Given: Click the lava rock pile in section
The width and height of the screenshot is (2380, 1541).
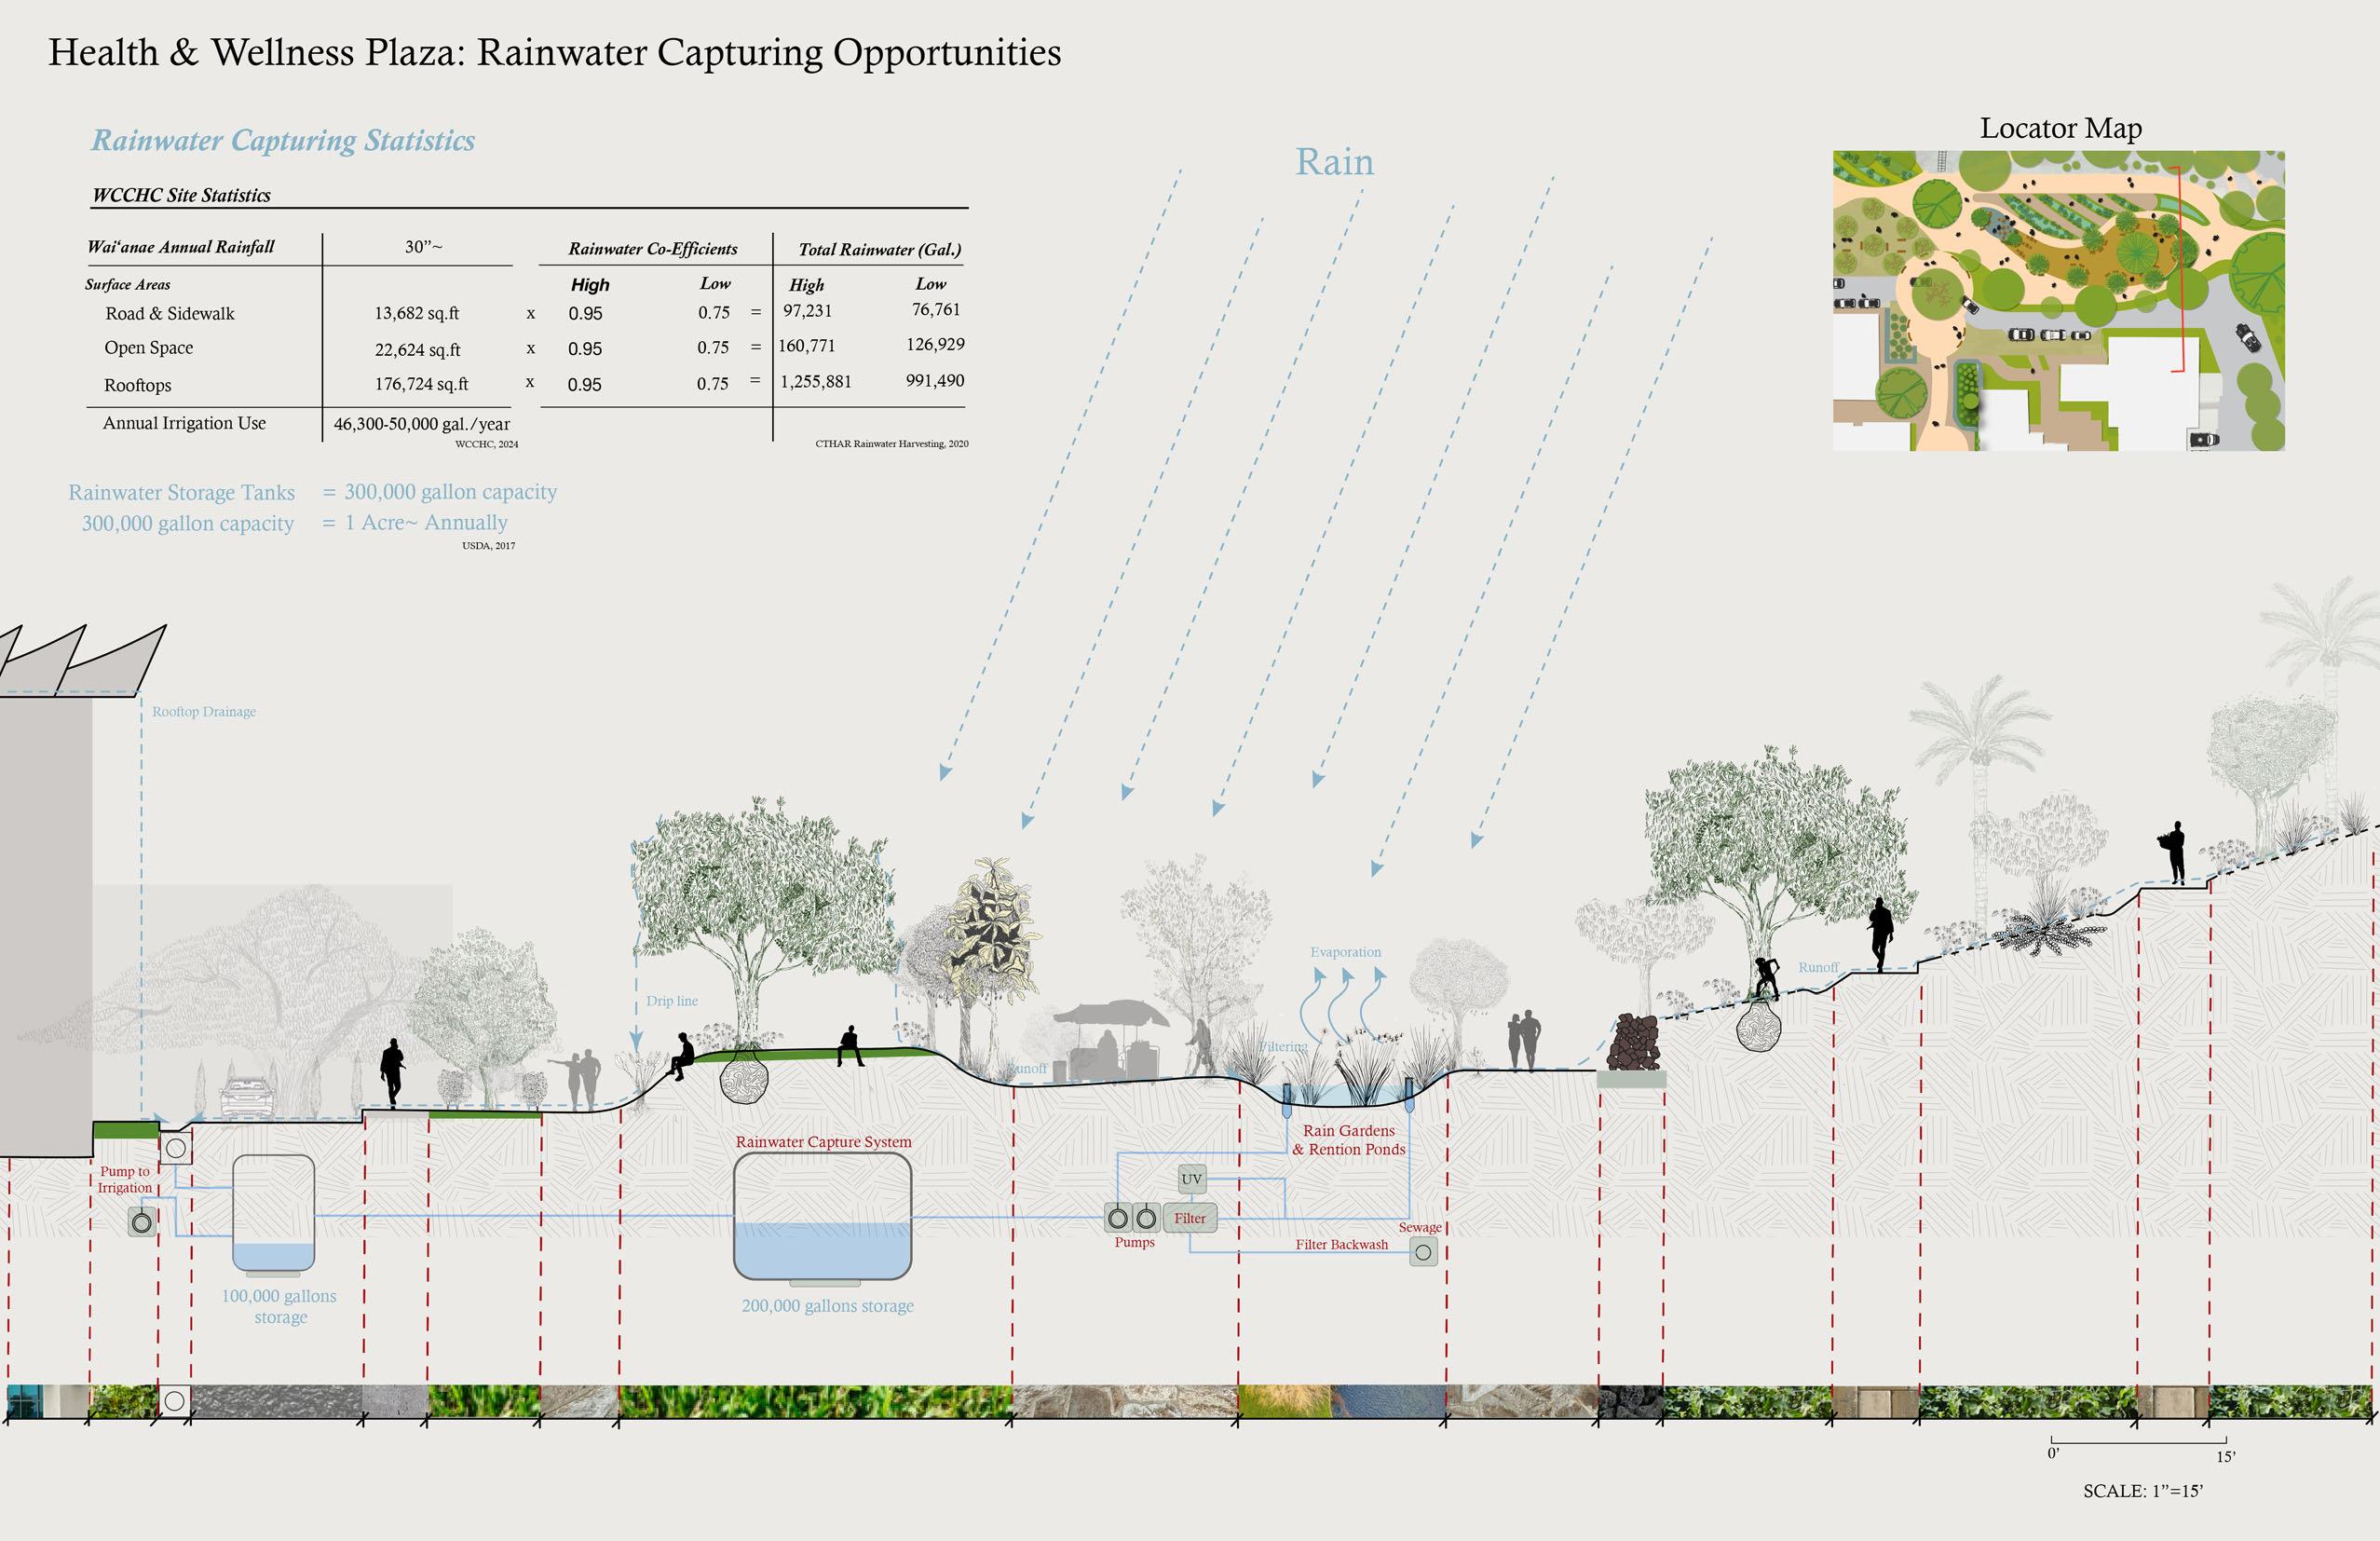Looking at the screenshot, I should click(x=1632, y=1042).
